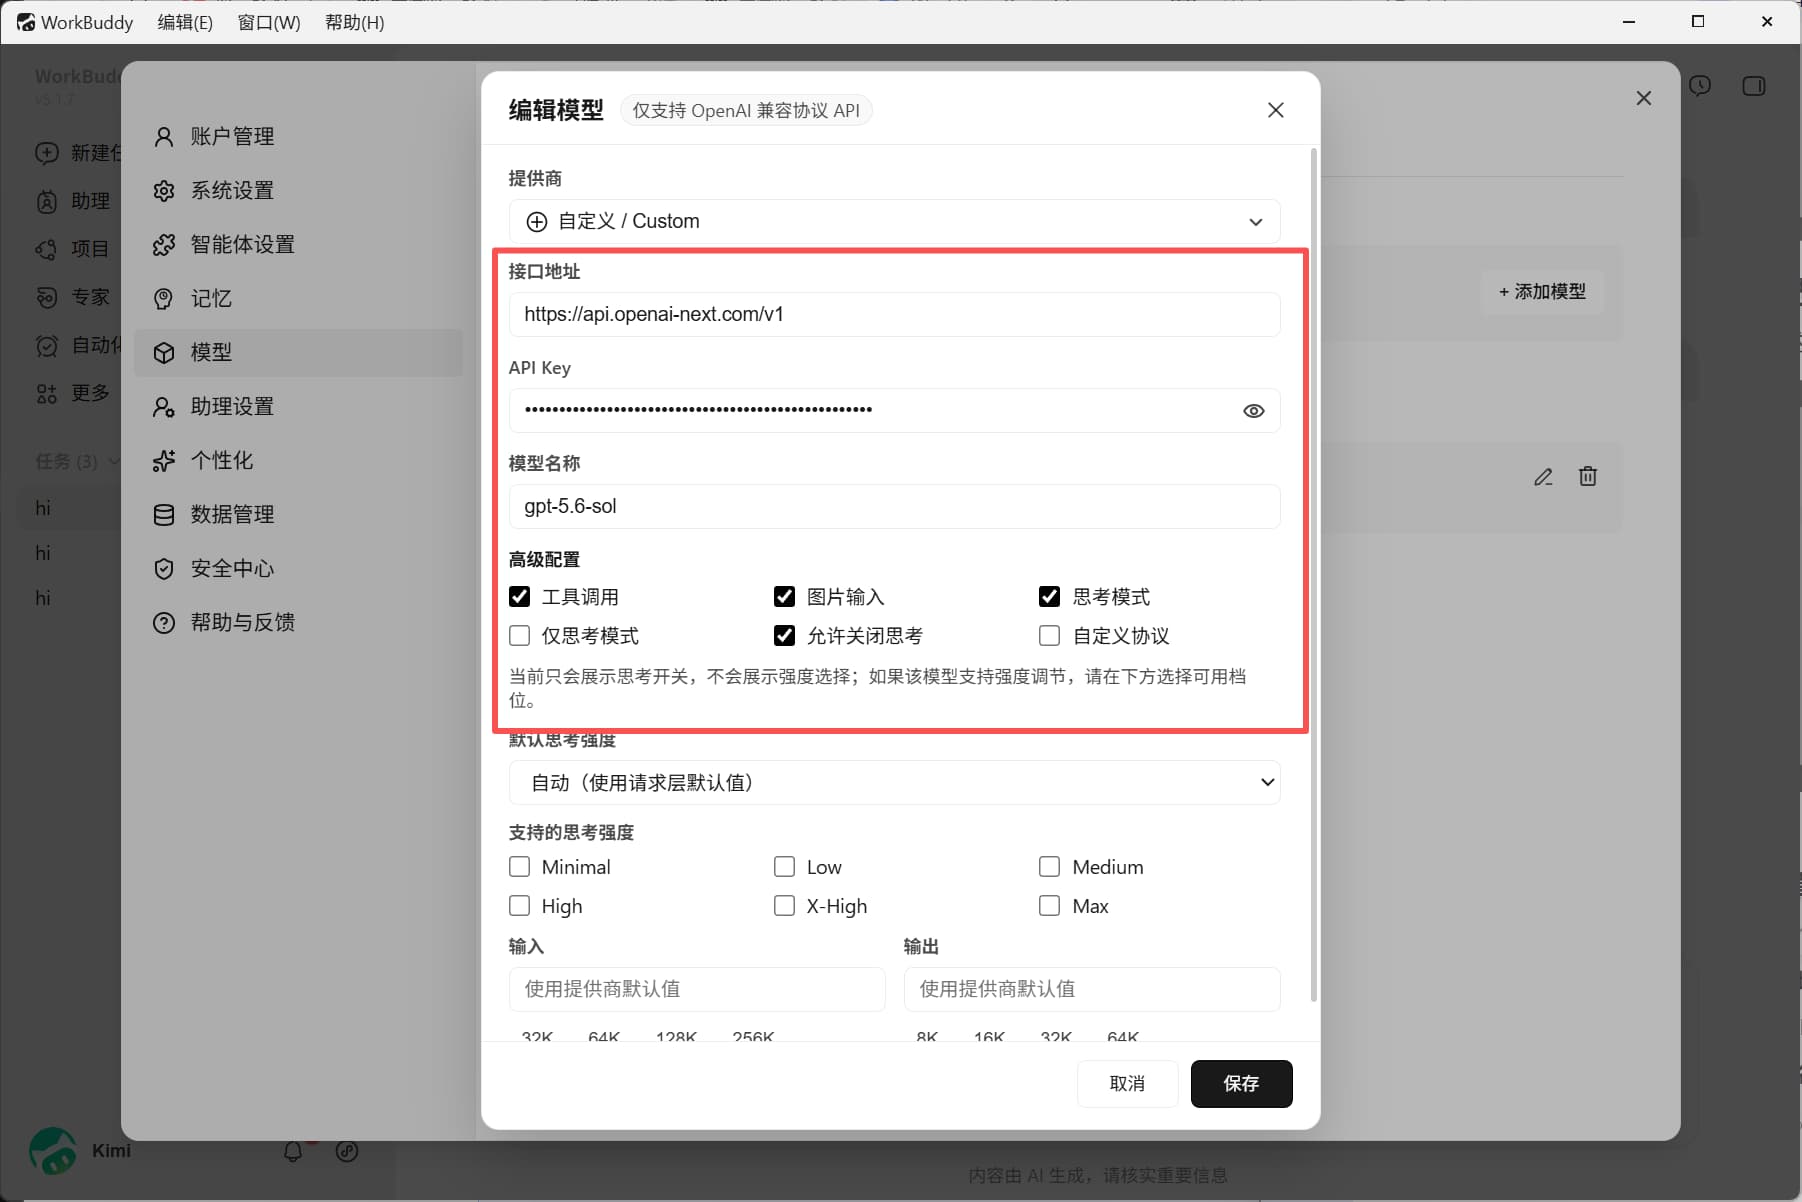Click the 模型名称 input field
The width and height of the screenshot is (1802, 1202).
(894, 506)
